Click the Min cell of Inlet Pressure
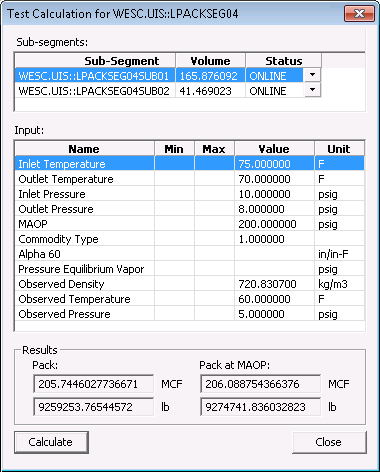The height and width of the screenshot is (472, 380). point(174,194)
